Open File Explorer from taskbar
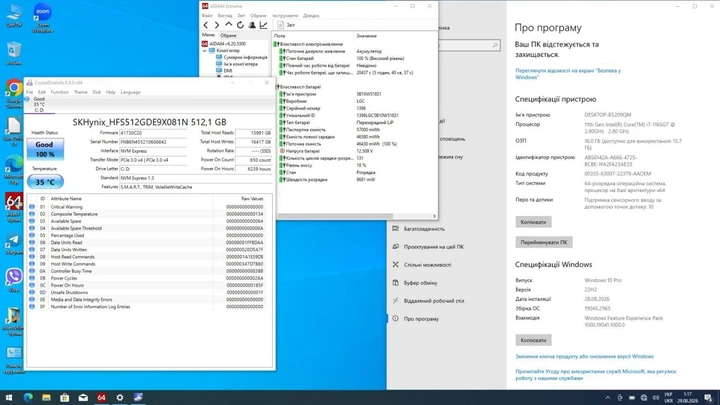The width and height of the screenshot is (720, 405). [46, 397]
